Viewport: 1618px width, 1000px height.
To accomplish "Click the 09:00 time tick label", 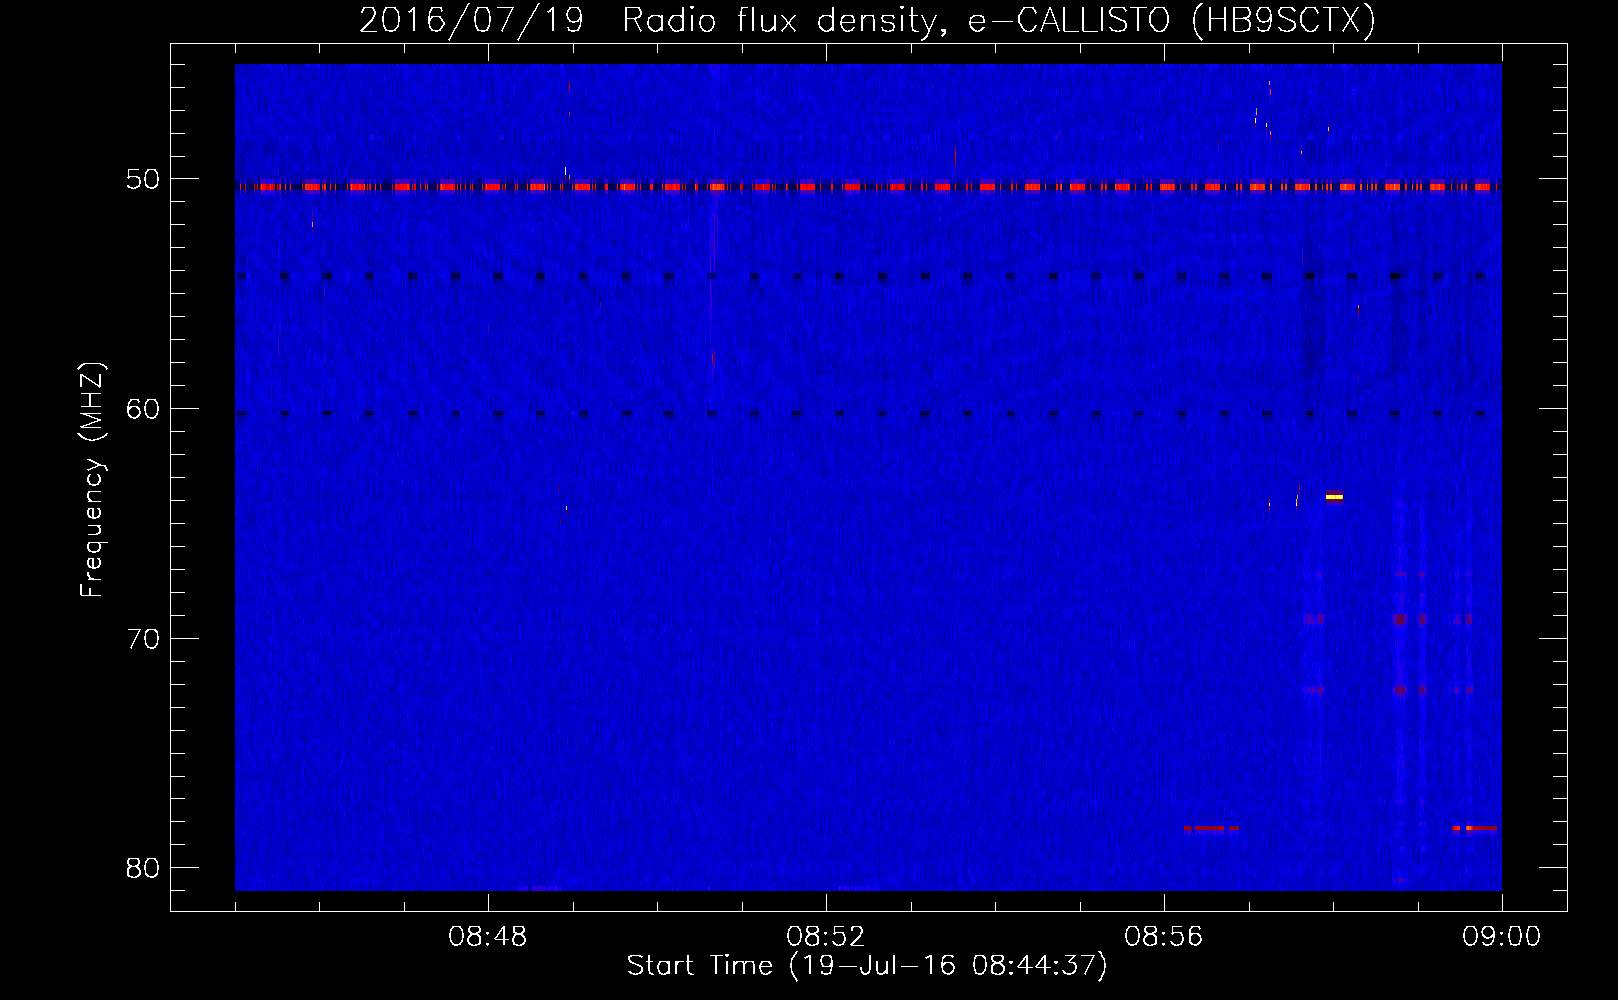I will (x=1502, y=937).
